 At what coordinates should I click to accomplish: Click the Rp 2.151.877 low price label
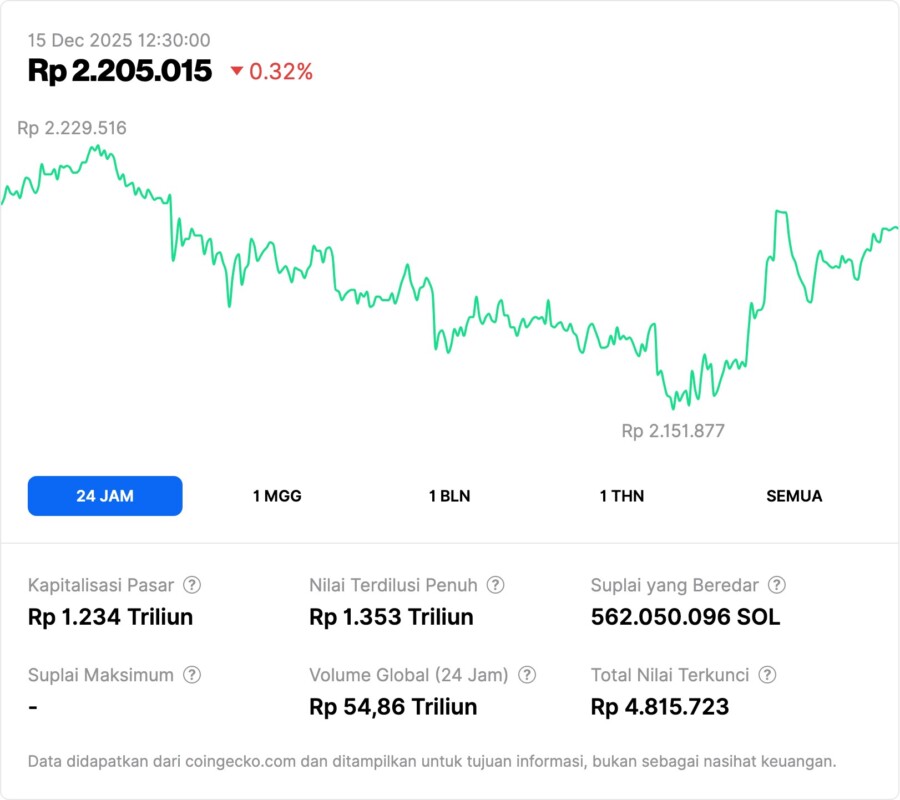coord(673,431)
